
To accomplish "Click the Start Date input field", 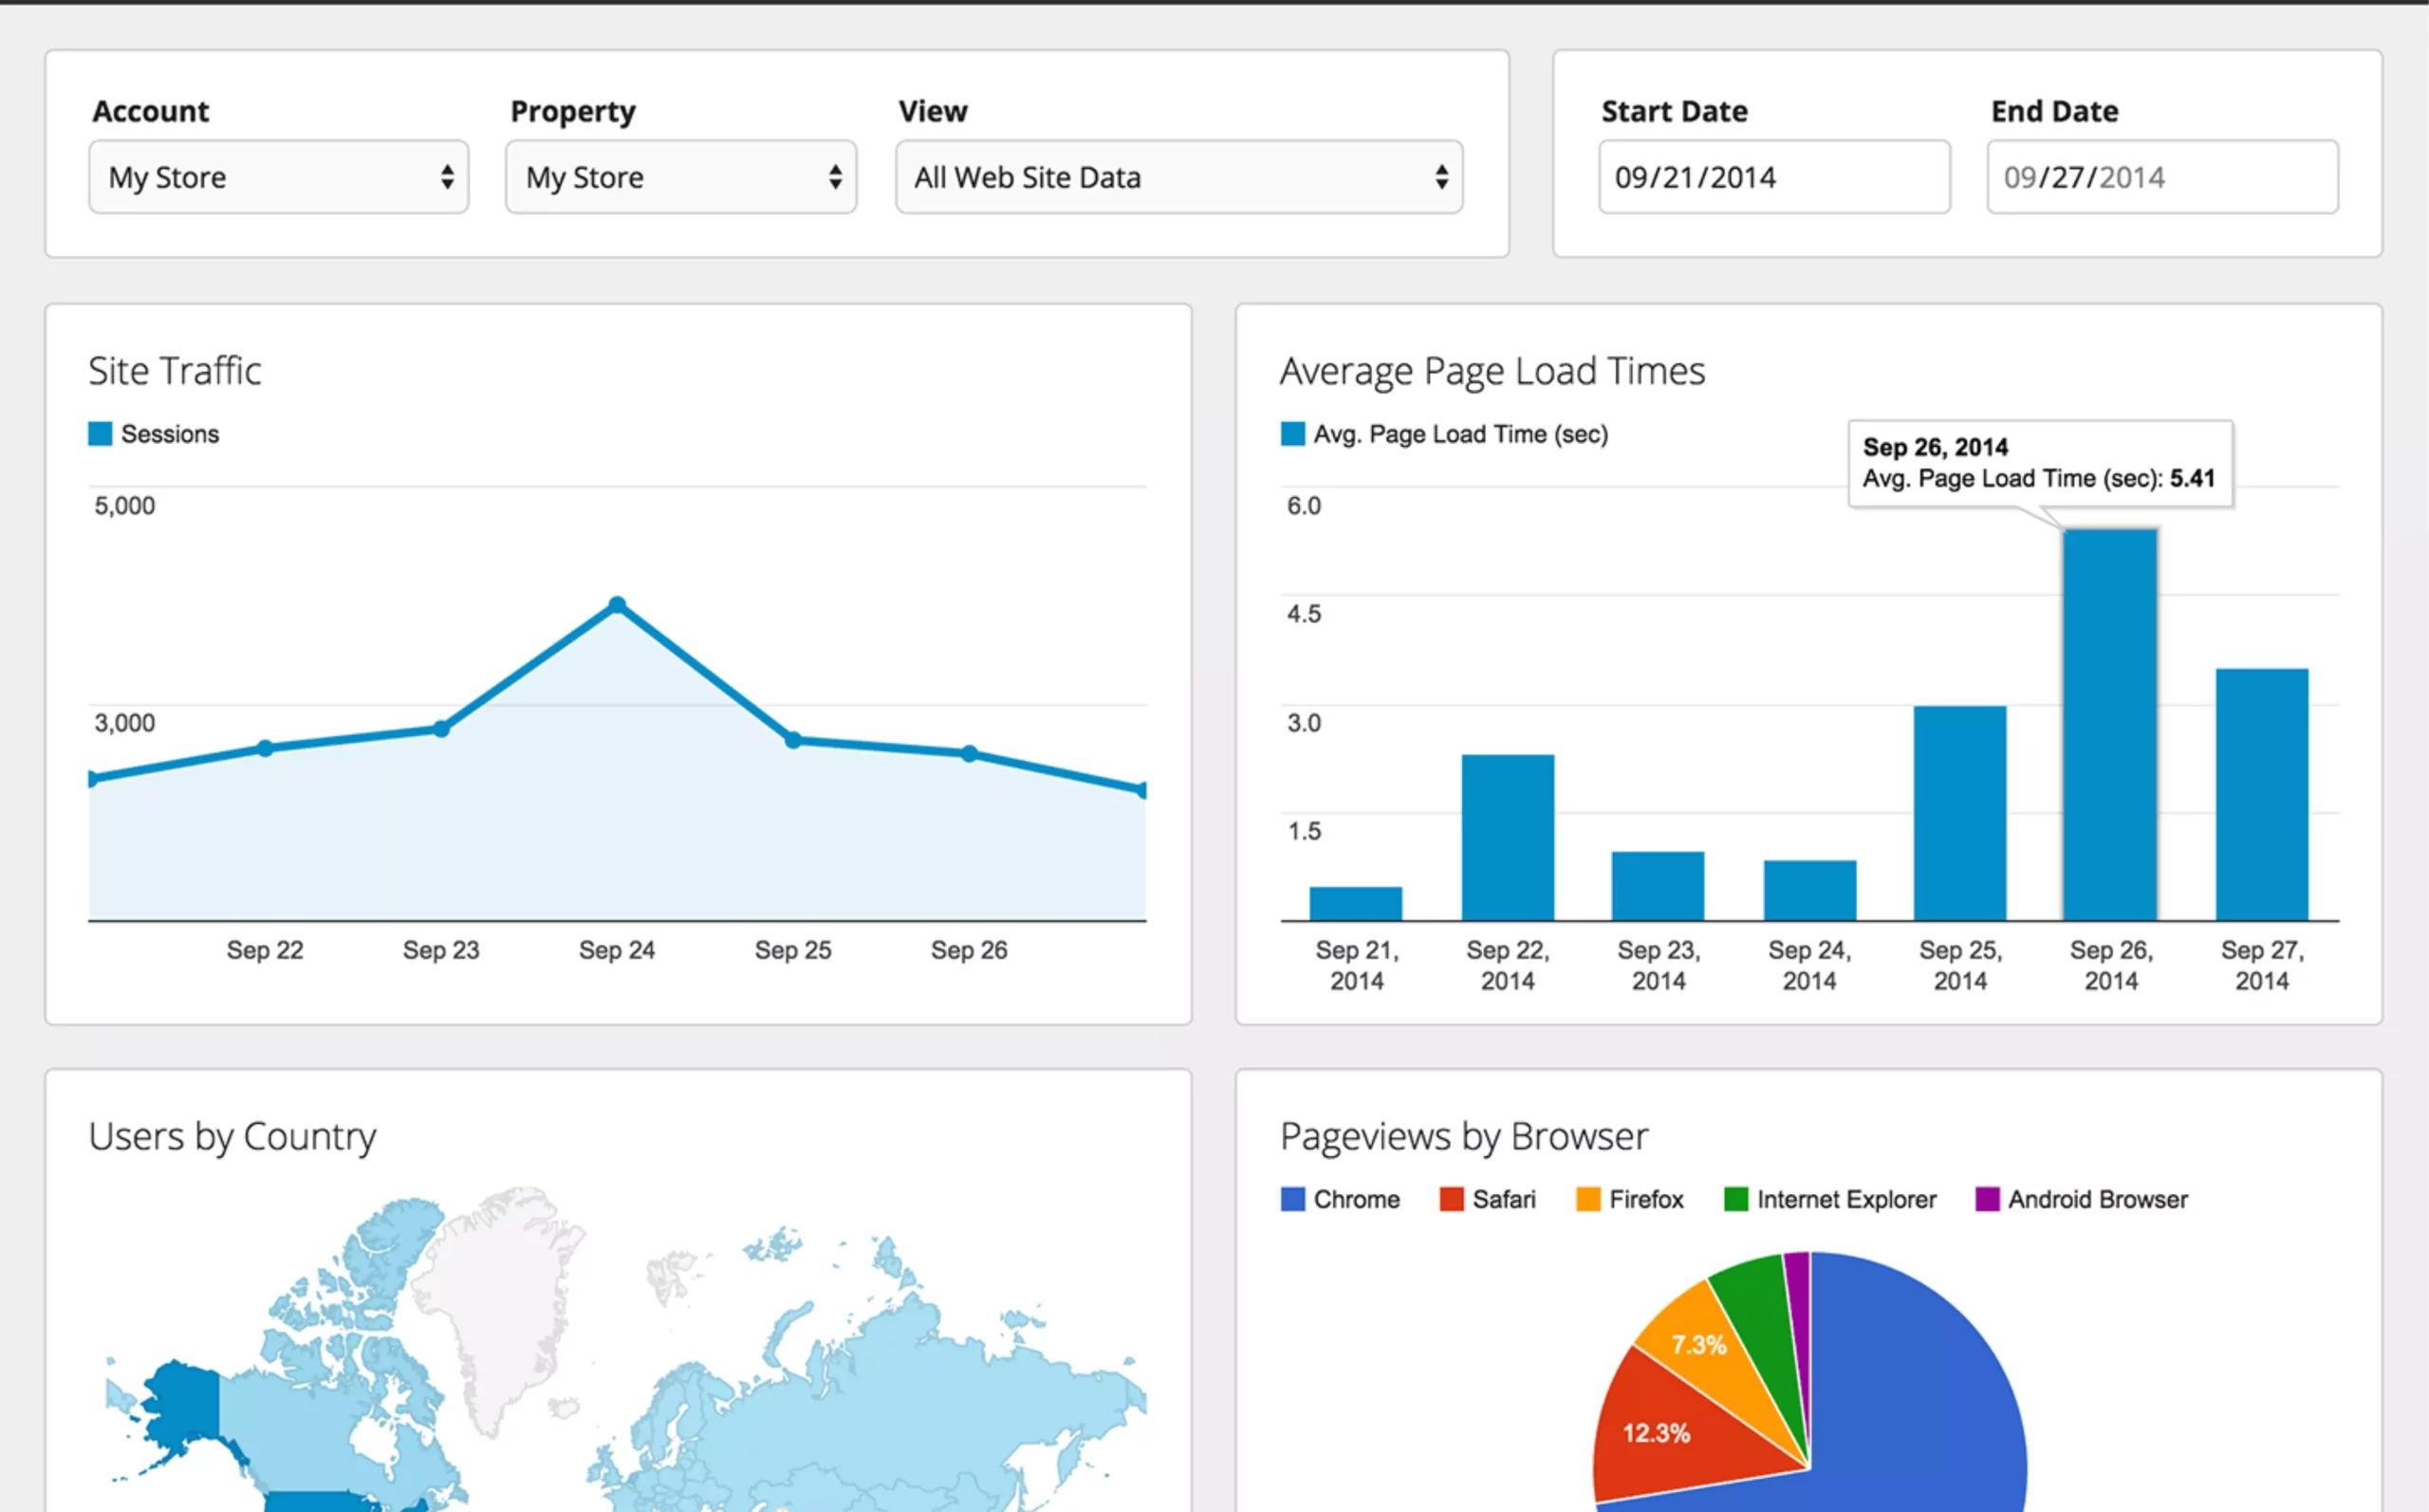I will pyautogui.click(x=1773, y=177).
